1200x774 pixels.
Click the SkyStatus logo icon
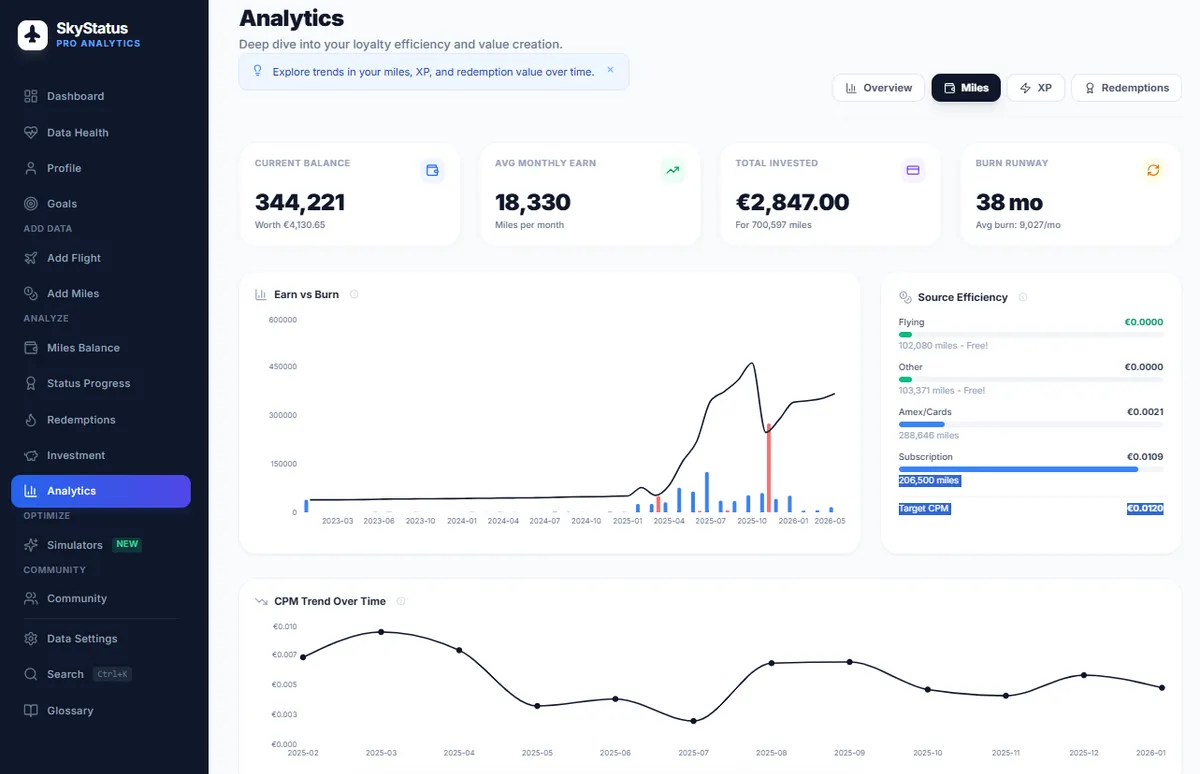pyautogui.click(x=32, y=35)
